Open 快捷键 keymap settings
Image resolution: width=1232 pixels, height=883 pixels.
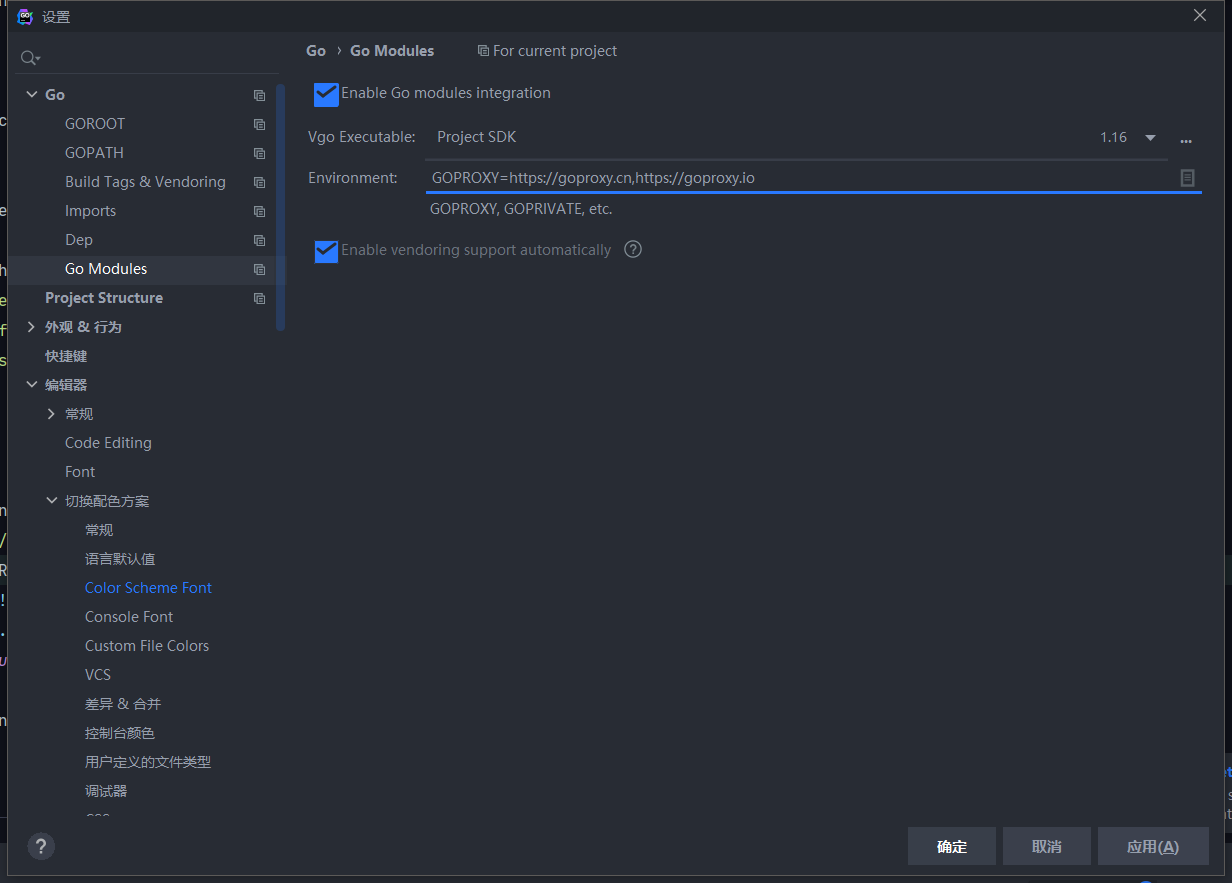pyautogui.click(x=66, y=356)
